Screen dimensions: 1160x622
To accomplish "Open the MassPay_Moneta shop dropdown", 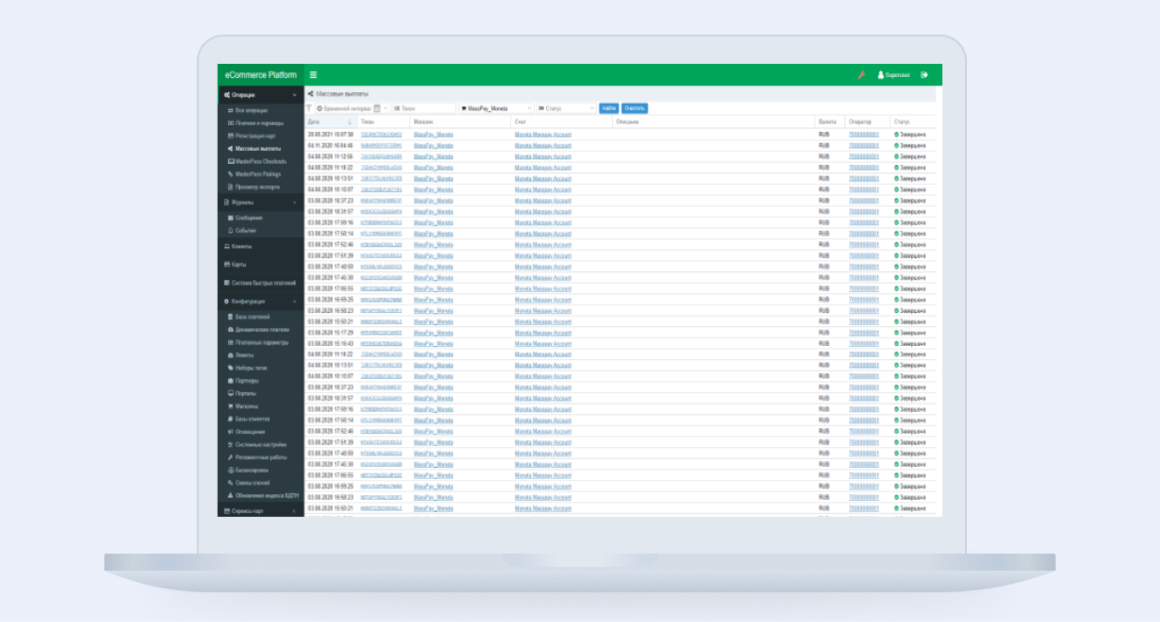I will [x=496, y=108].
